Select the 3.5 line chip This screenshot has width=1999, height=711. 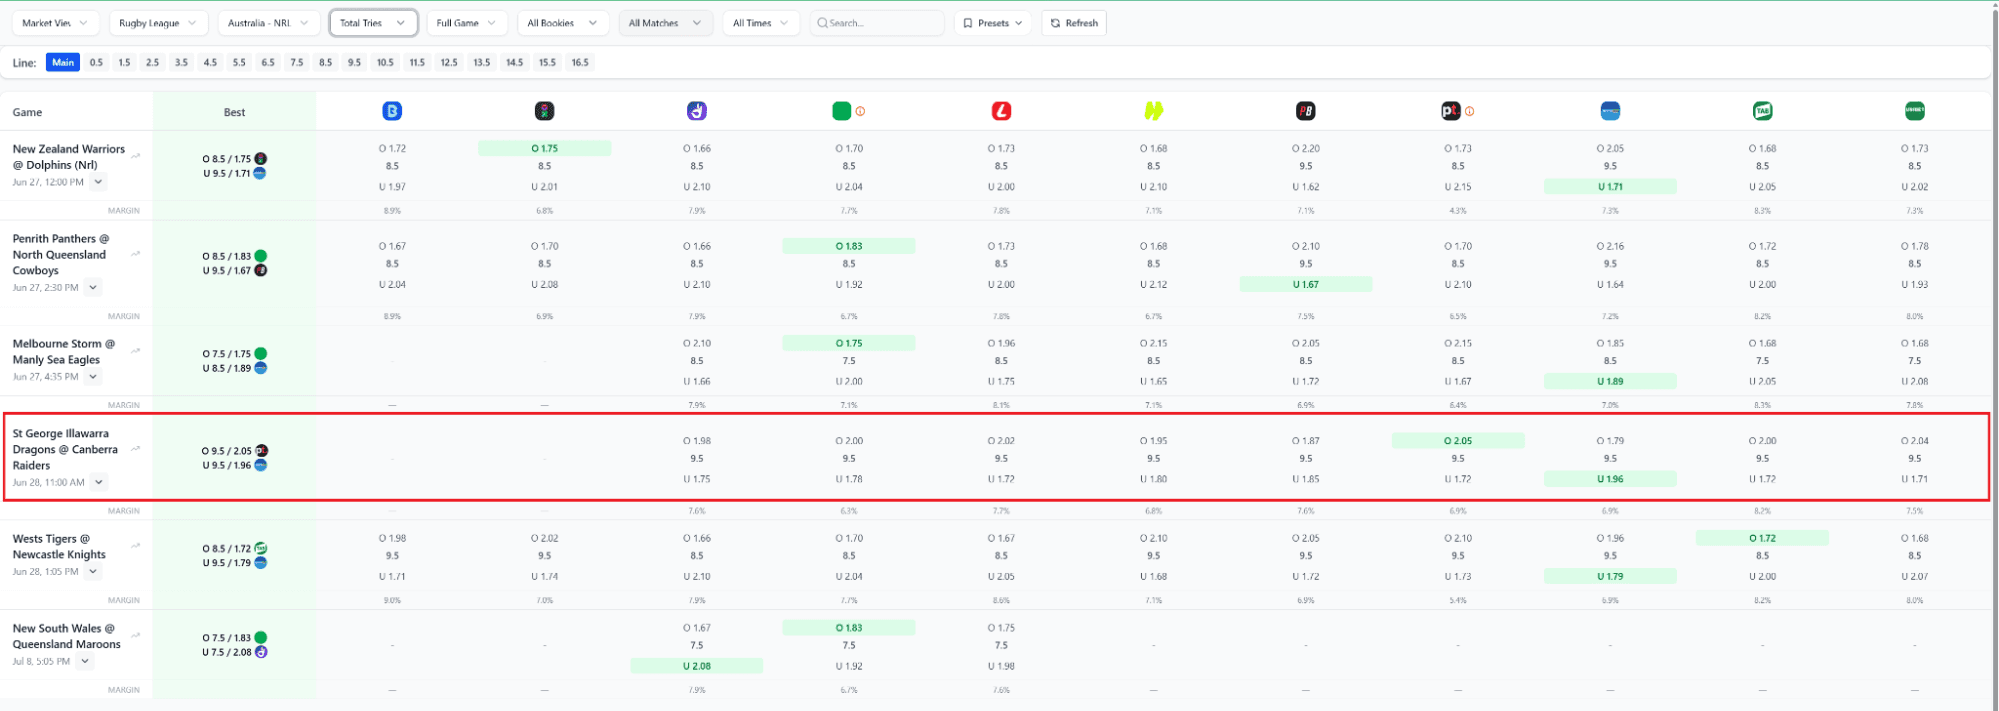point(181,62)
